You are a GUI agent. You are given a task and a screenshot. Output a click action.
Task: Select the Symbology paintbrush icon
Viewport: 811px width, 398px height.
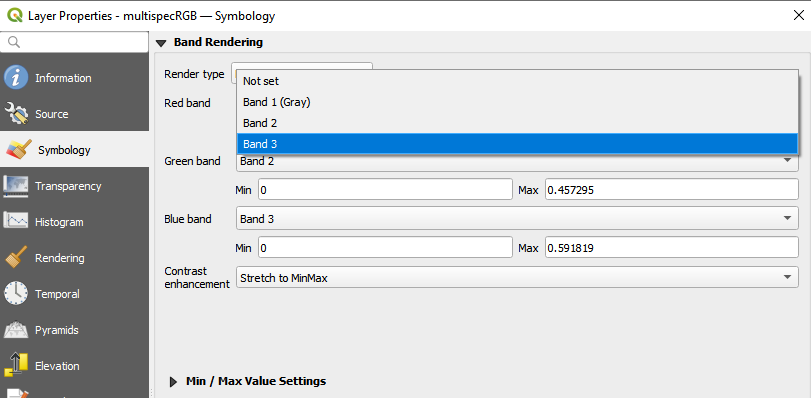pyautogui.click(x=19, y=150)
